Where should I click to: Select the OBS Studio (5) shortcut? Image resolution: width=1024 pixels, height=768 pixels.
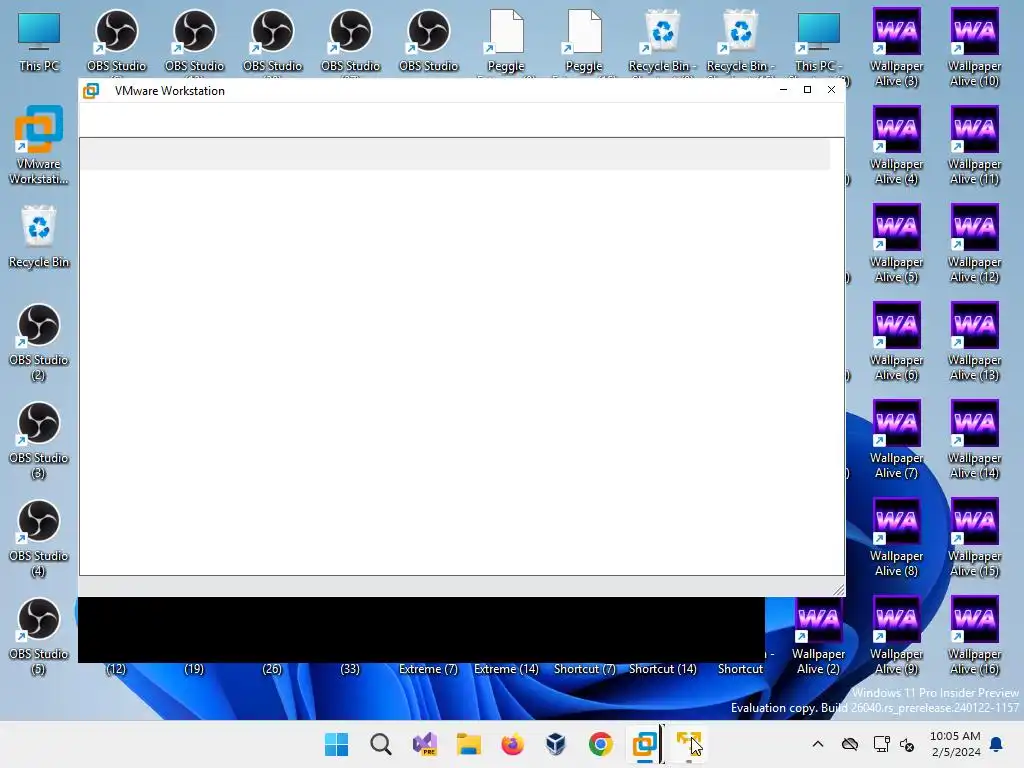pyautogui.click(x=39, y=636)
